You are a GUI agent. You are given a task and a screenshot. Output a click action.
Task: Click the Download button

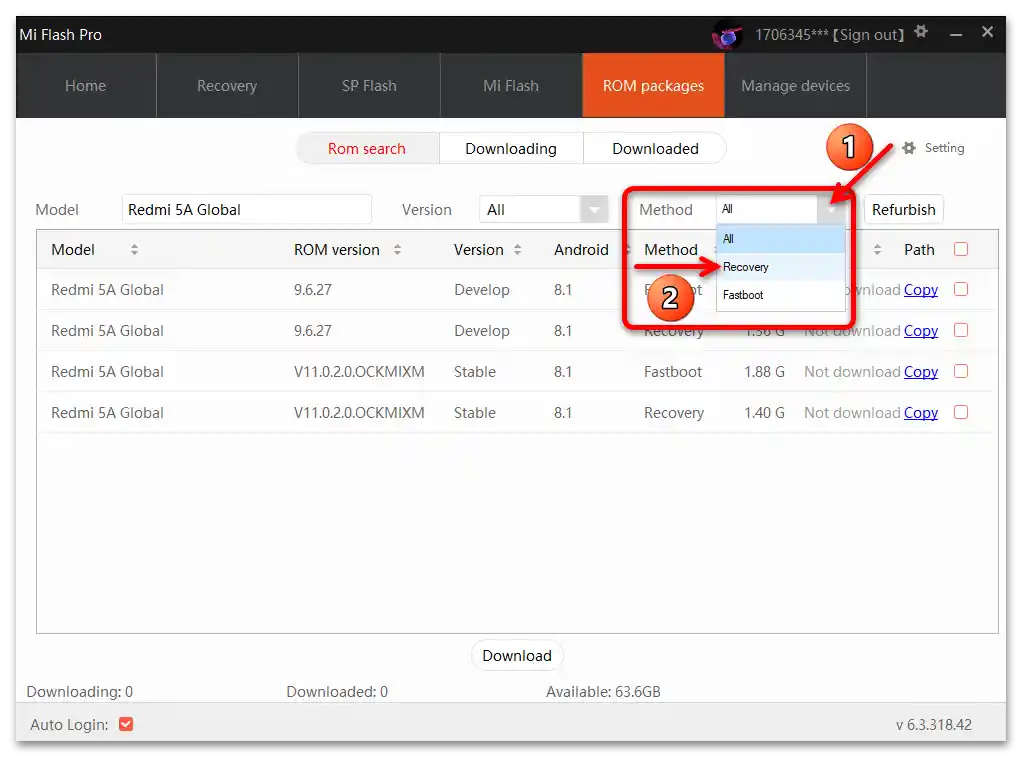(517, 655)
